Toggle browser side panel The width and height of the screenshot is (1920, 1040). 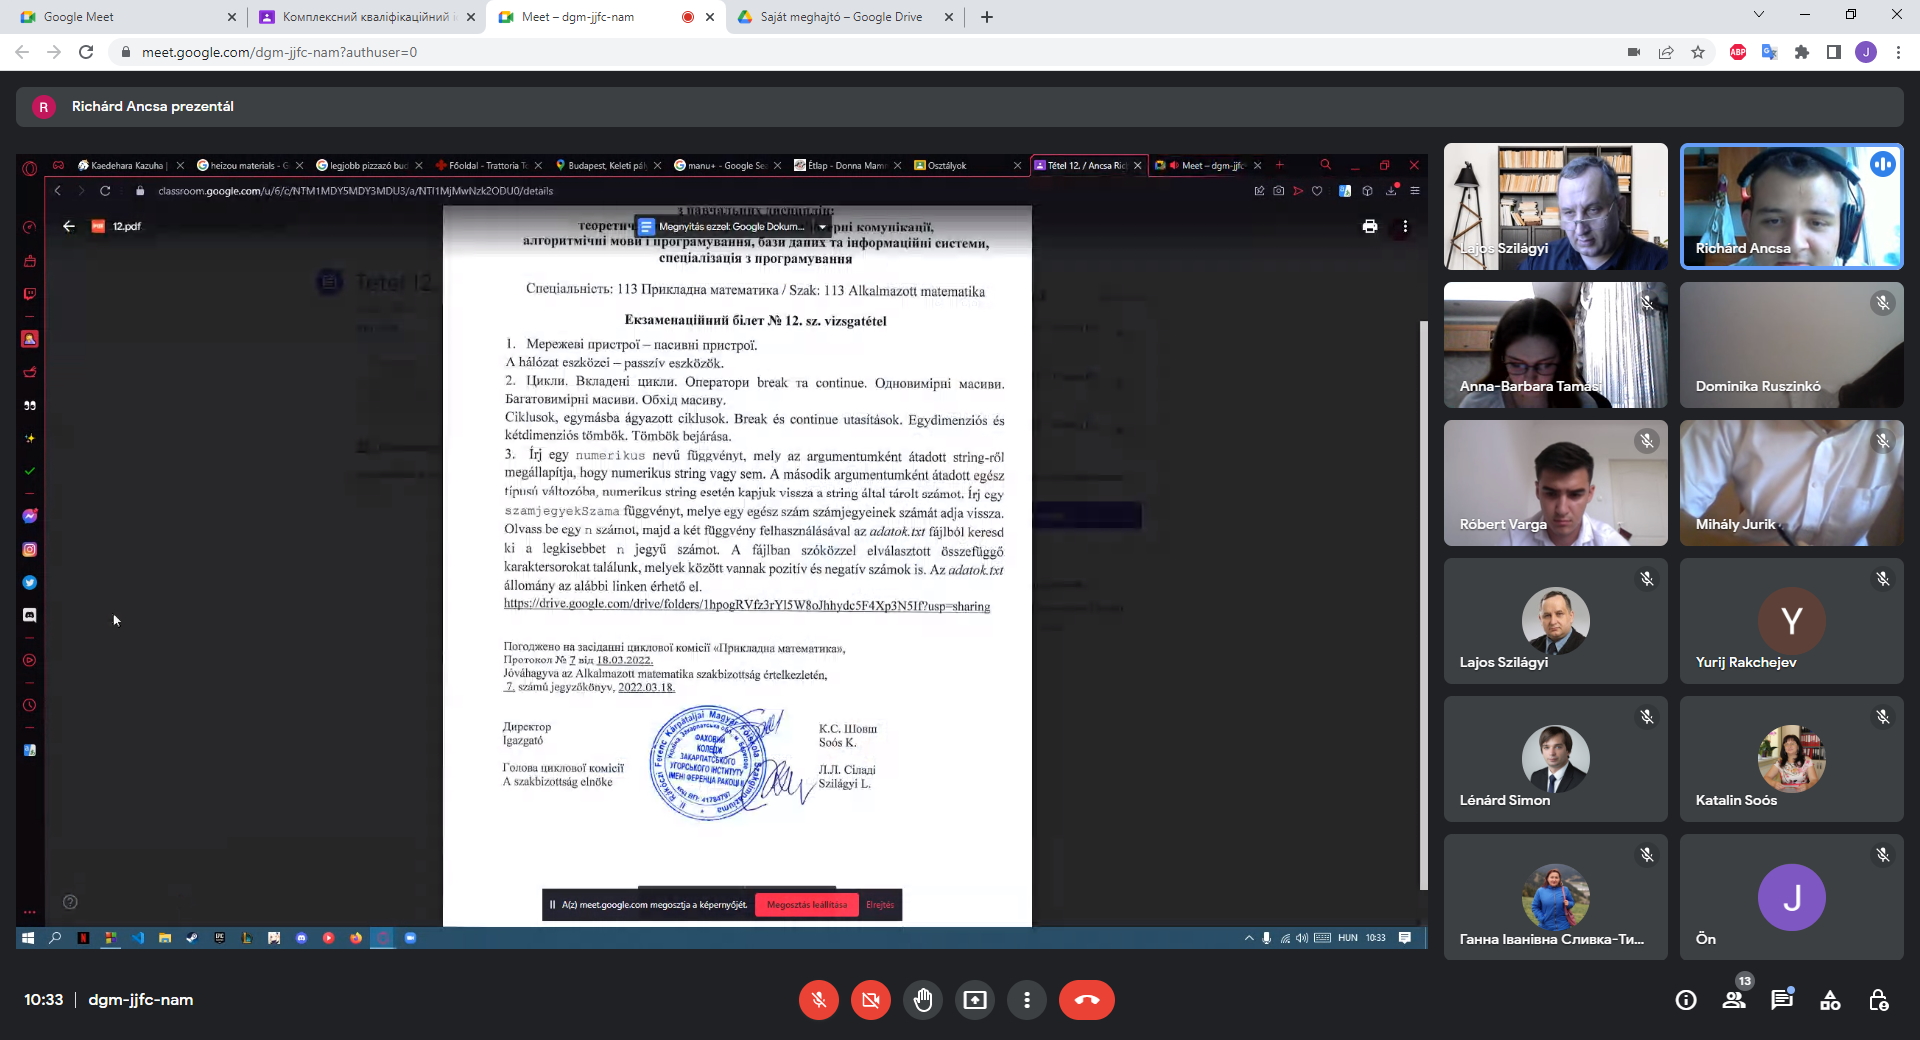coord(1834,52)
